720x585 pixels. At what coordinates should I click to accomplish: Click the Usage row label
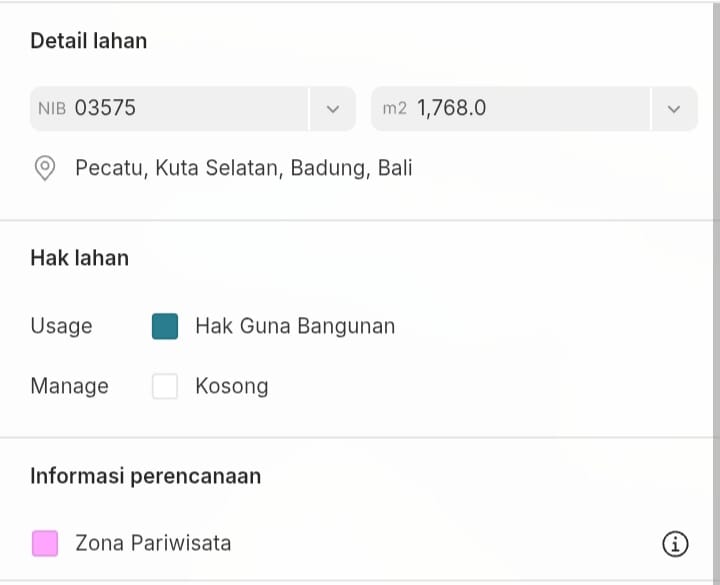[61, 326]
